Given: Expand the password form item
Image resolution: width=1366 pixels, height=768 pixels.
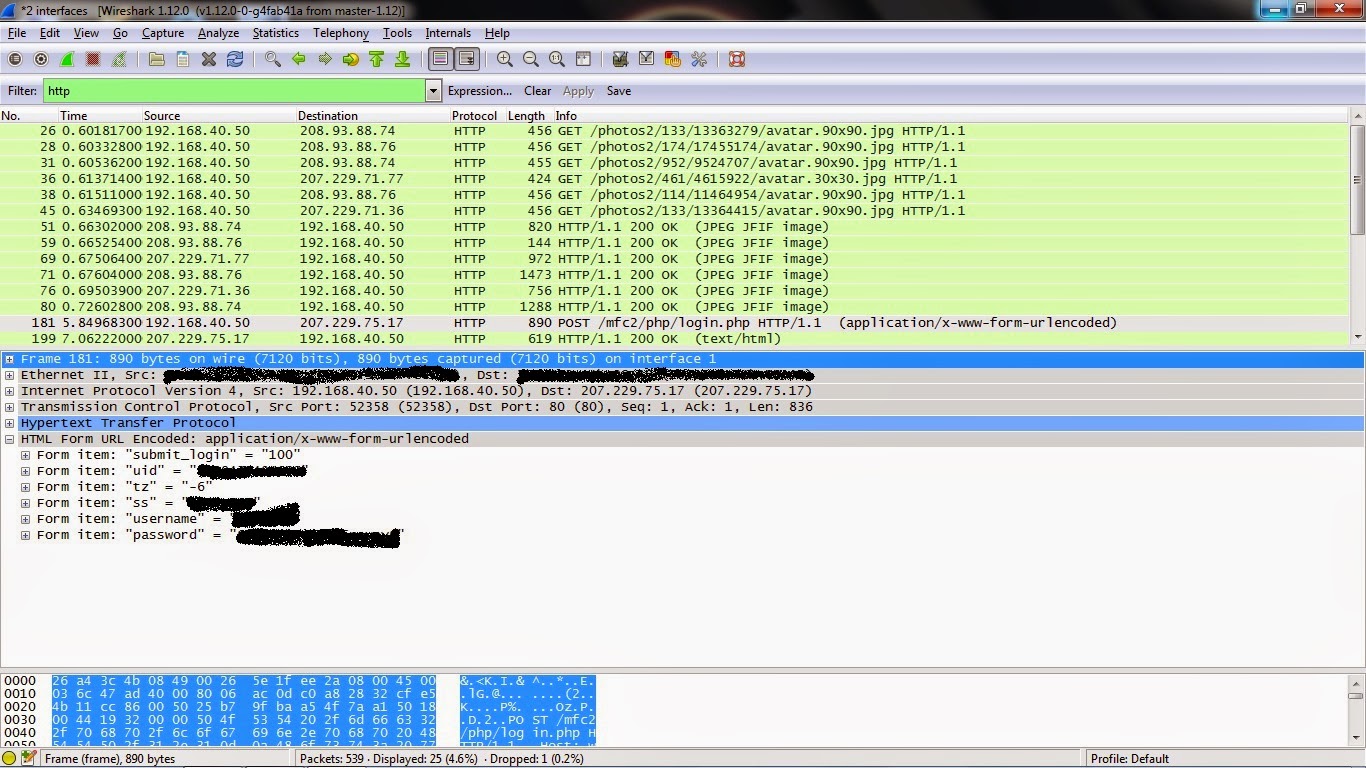Looking at the screenshot, I should click(x=25, y=535).
